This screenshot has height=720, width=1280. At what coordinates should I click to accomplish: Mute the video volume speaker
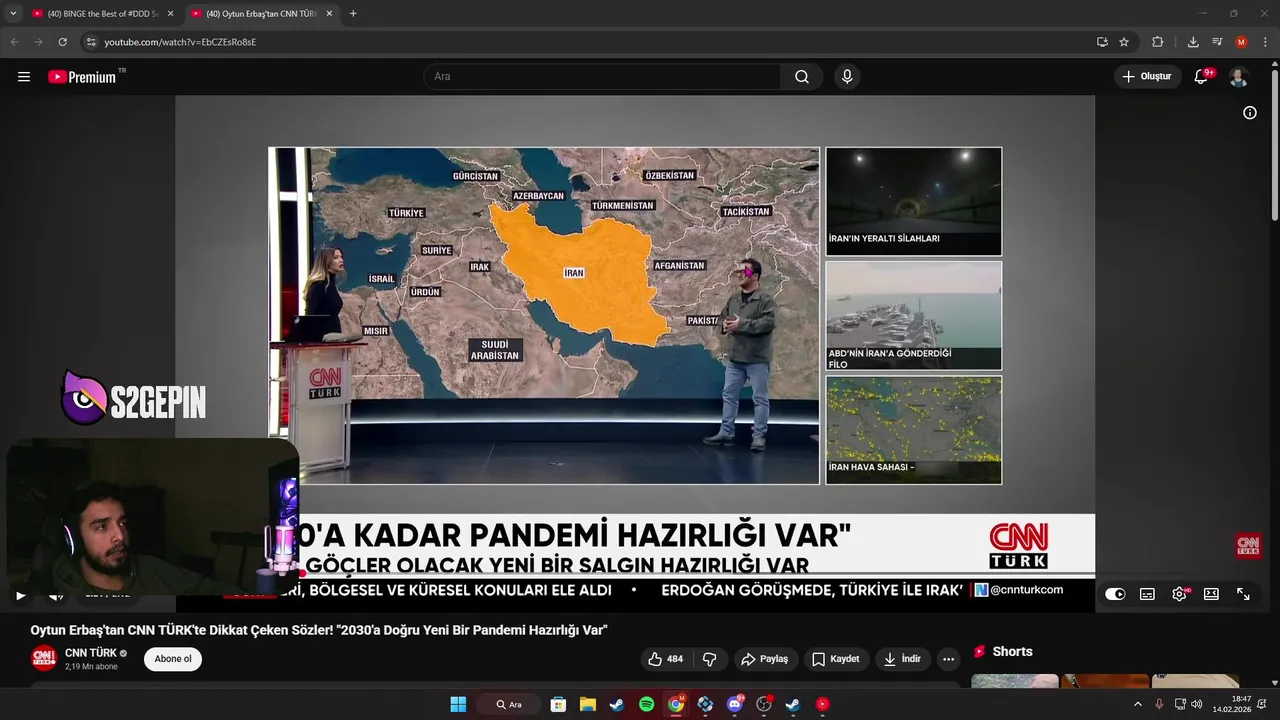(56, 595)
